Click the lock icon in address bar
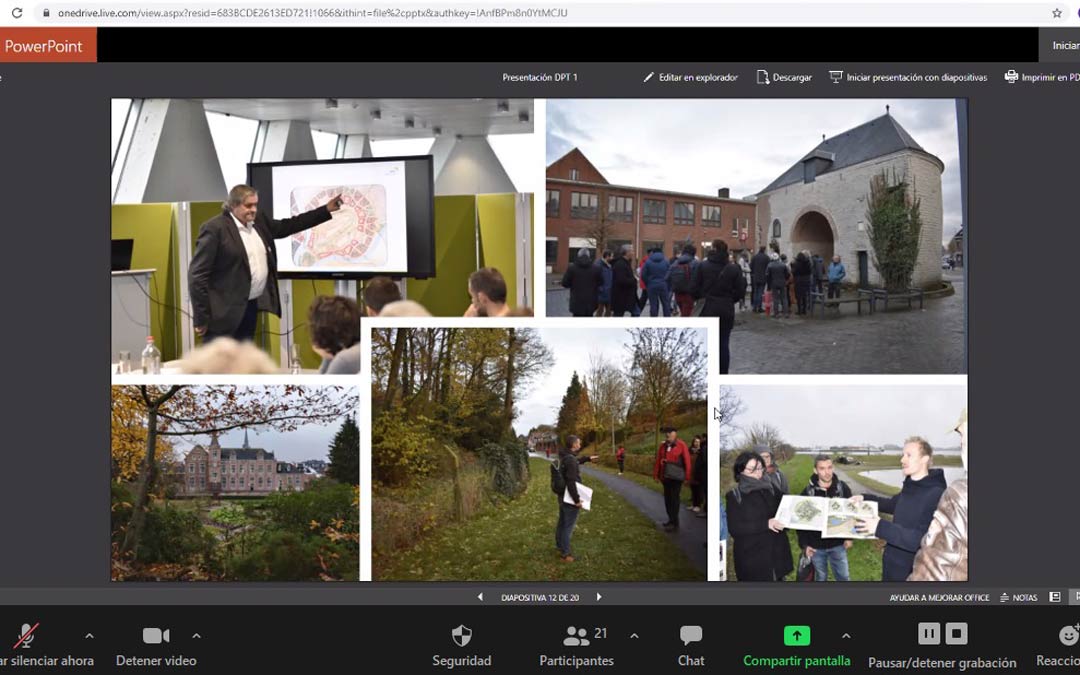This screenshot has height=675, width=1080. pos(46,12)
